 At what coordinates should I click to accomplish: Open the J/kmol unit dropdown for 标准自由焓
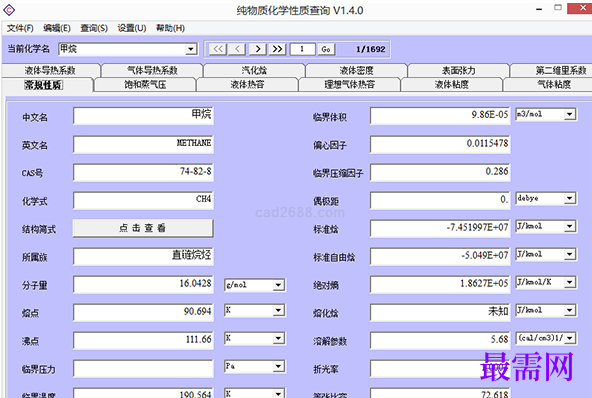(570, 255)
